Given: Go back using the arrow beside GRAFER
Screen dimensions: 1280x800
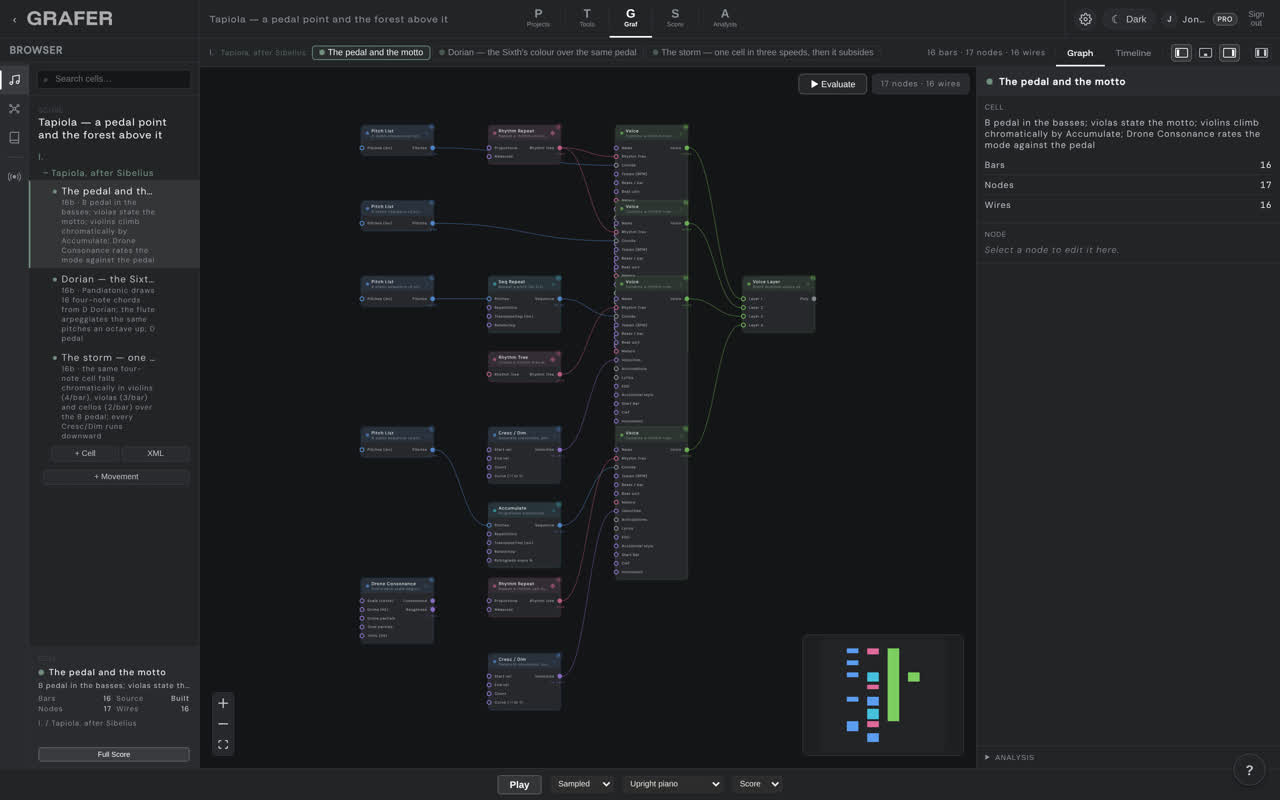Looking at the screenshot, I should click(x=14, y=19).
